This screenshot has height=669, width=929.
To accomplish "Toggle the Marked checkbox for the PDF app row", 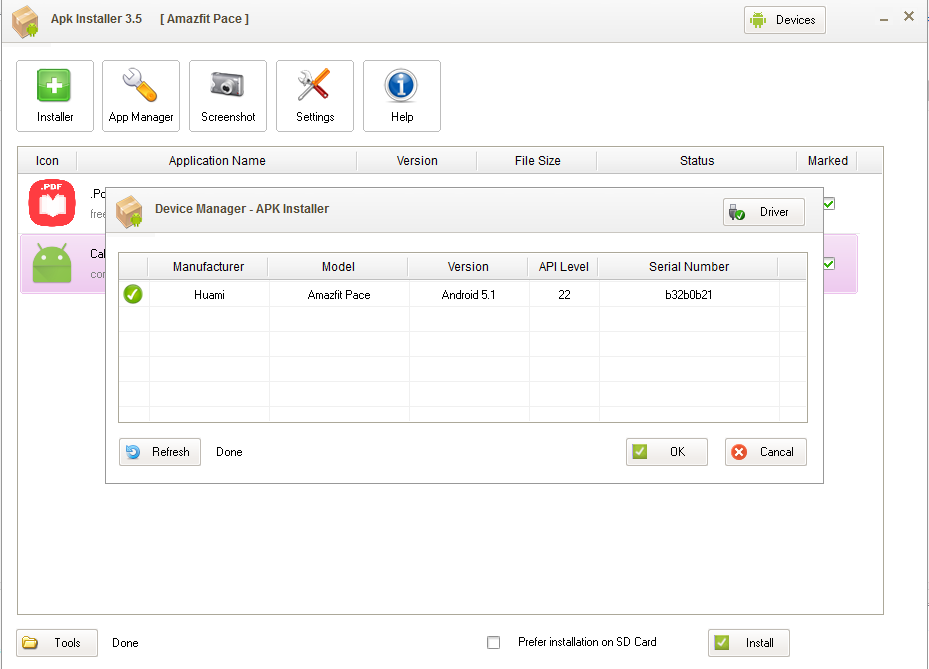I will pyautogui.click(x=829, y=204).
